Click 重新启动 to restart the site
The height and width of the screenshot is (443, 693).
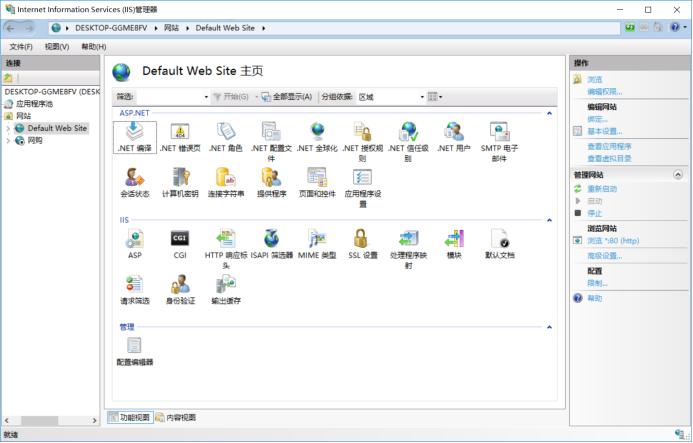coord(602,189)
